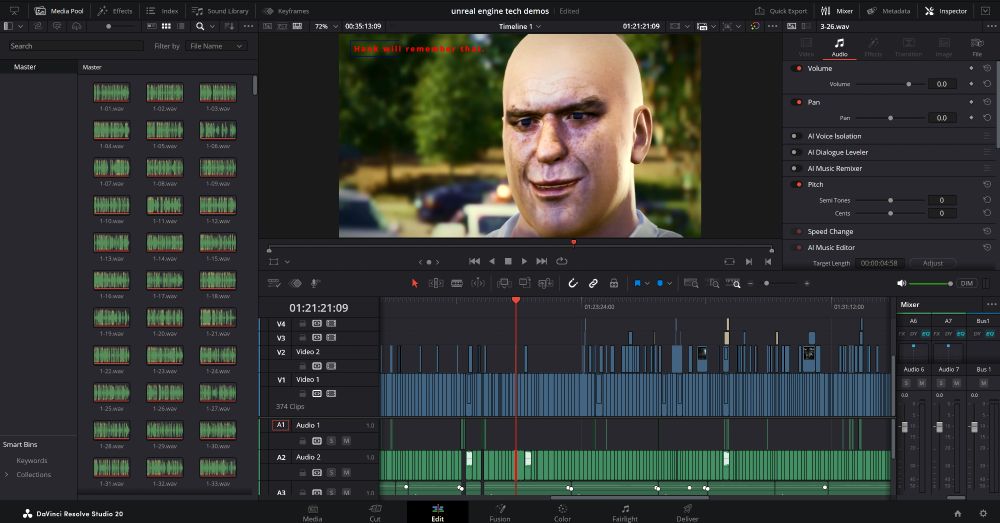
Task: Enable AI Dialogue Leveler
Action: tap(795, 152)
